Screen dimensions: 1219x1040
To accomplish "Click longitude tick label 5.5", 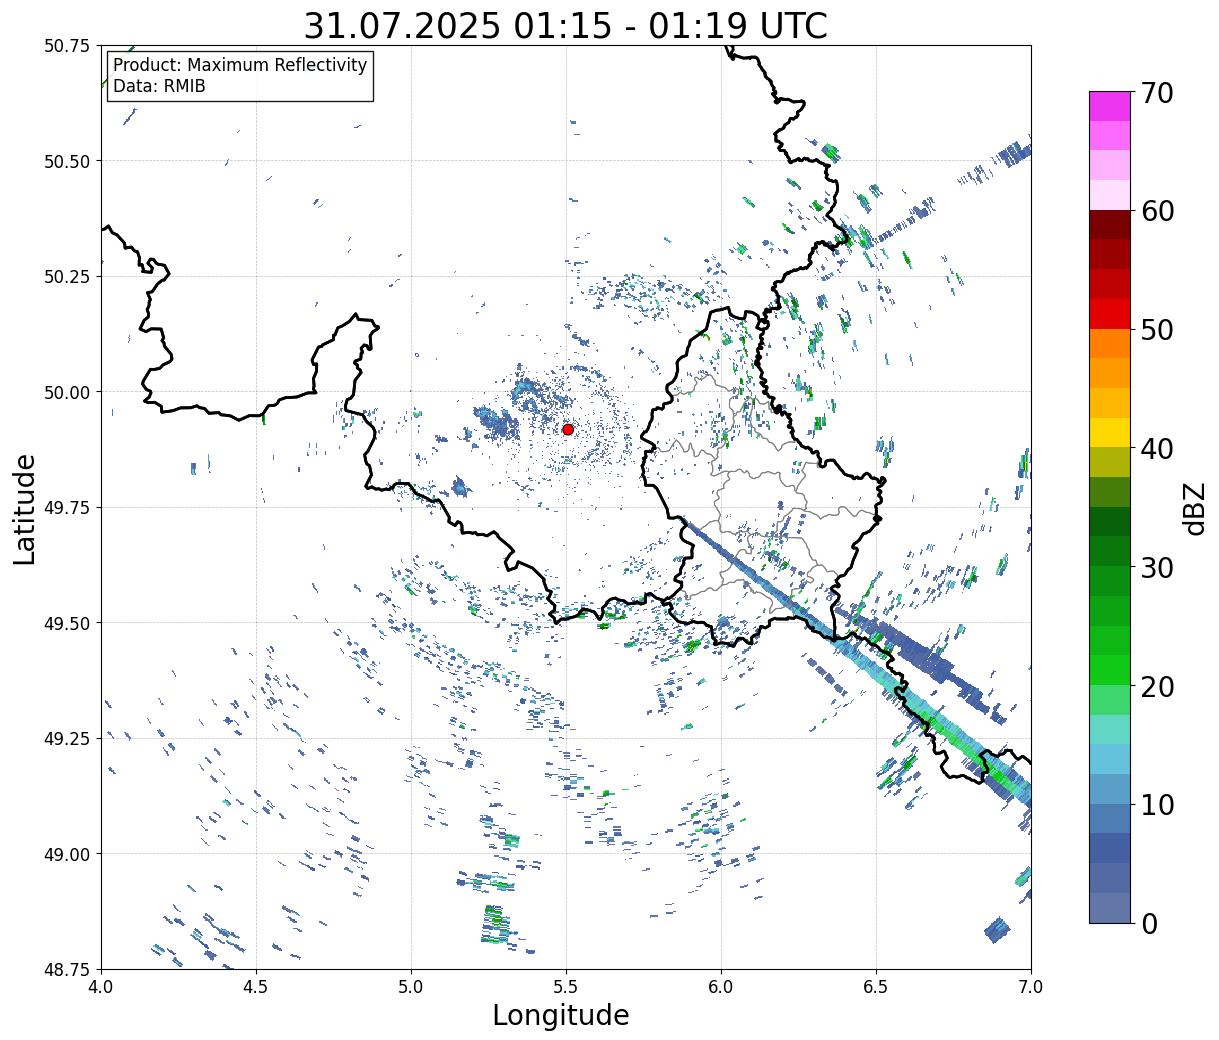I will (x=566, y=987).
